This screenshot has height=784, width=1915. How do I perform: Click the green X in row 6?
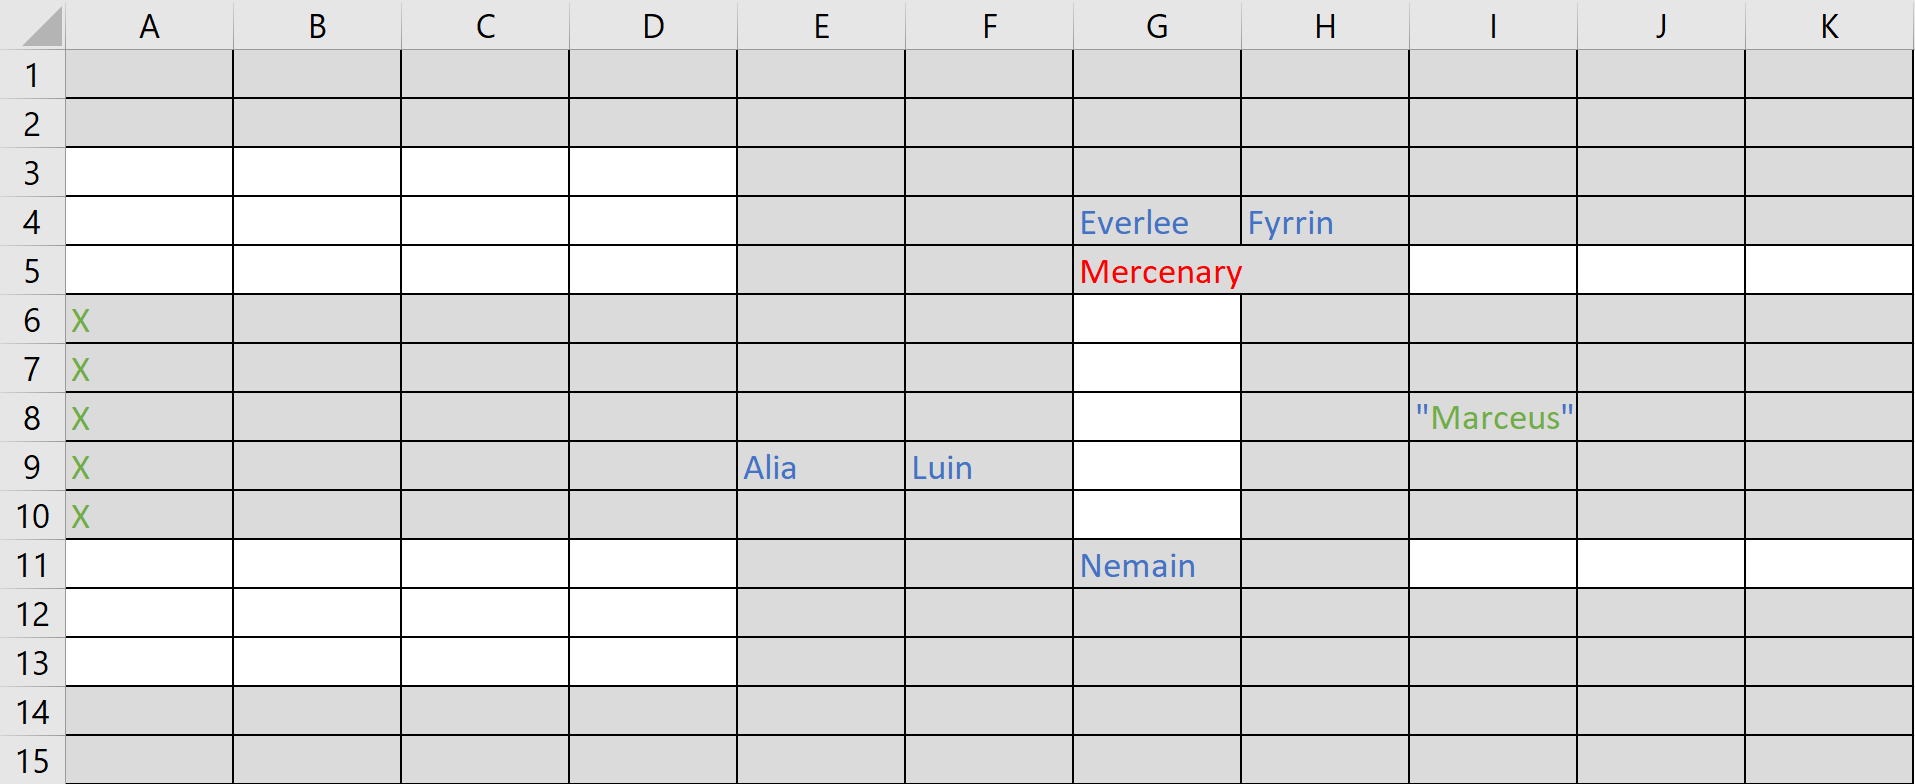pos(81,321)
